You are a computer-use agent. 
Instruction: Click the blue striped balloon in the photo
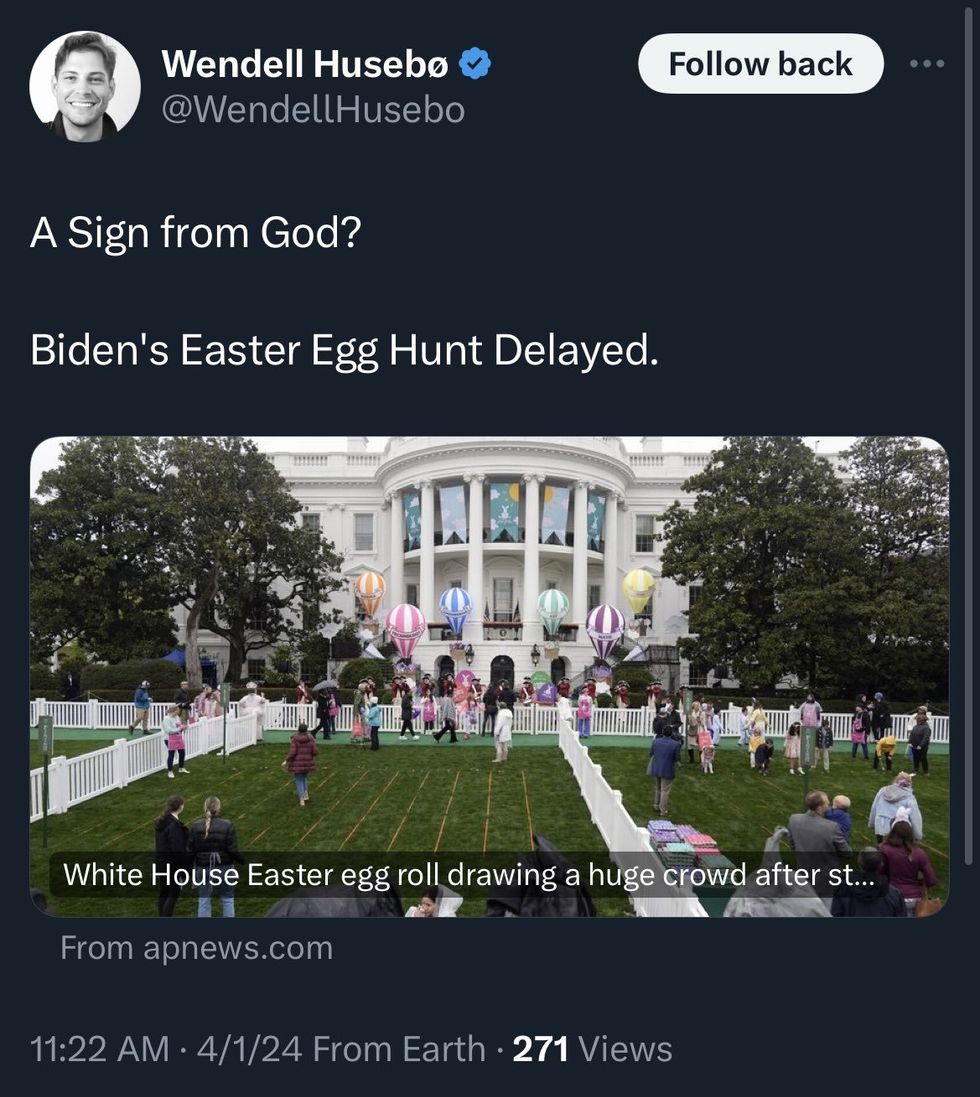point(455,606)
